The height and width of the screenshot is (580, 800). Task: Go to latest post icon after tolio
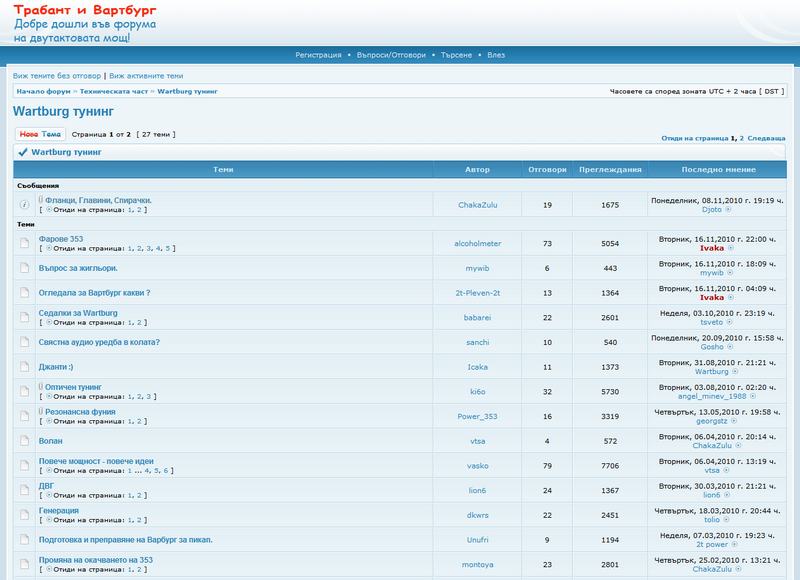[x=726, y=520]
